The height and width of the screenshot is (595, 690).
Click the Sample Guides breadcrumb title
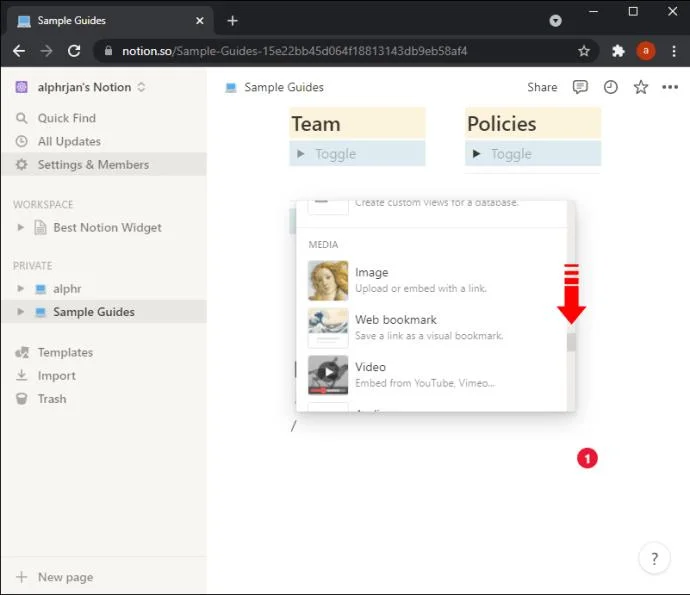point(284,87)
